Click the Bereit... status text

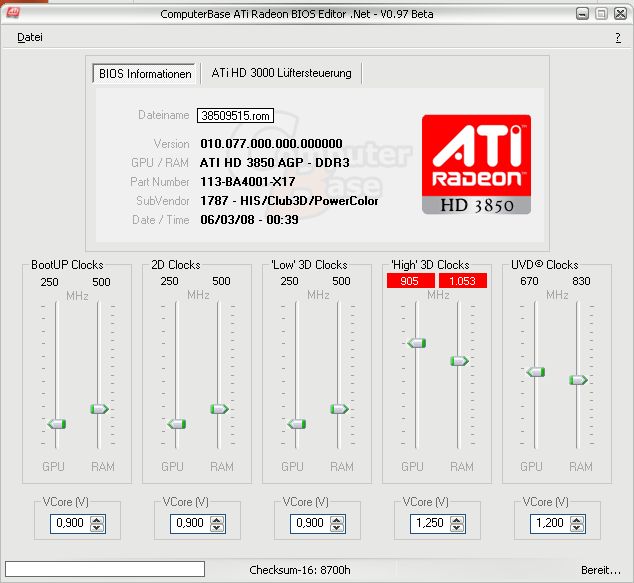click(x=601, y=570)
